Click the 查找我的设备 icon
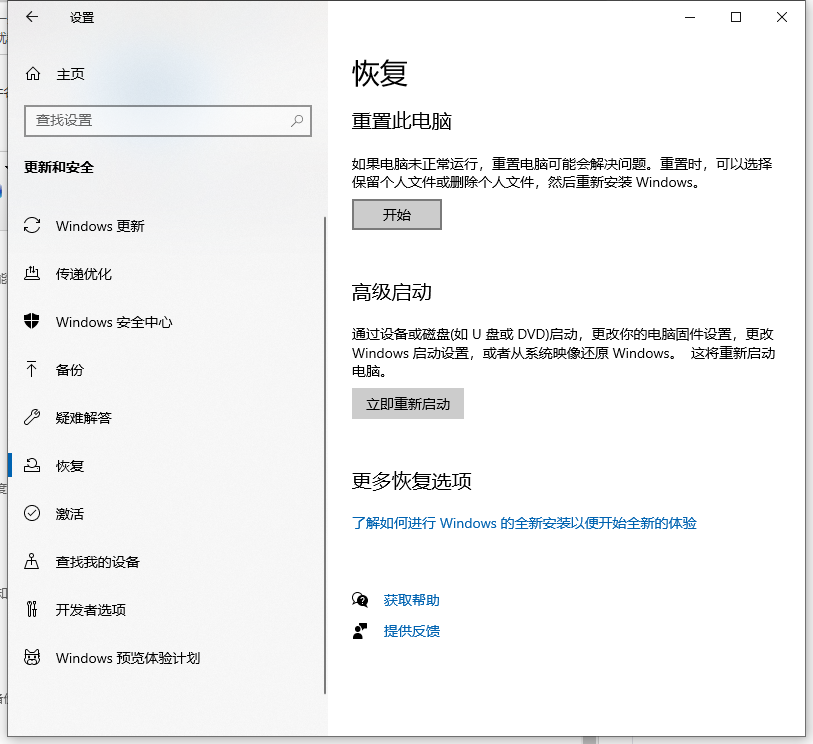The width and height of the screenshot is (813, 744). [33, 562]
